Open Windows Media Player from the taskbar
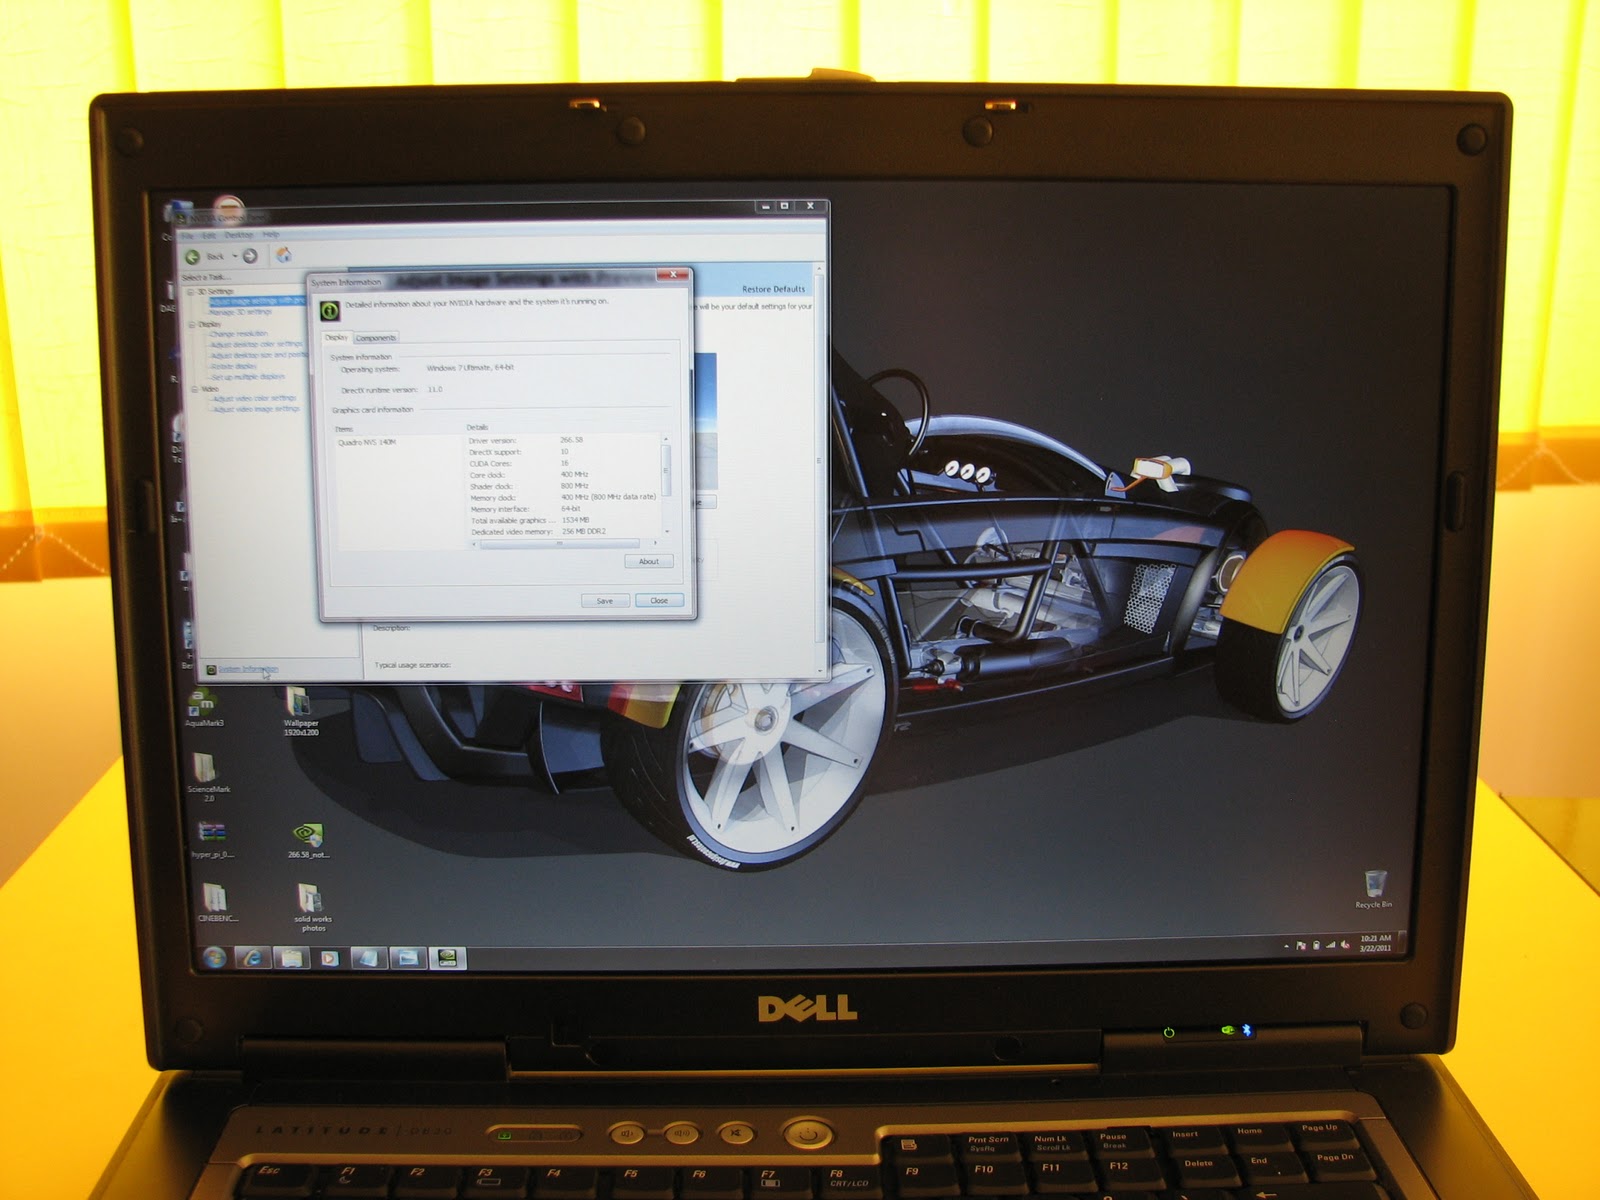Viewport: 1600px width, 1200px height. (x=329, y=958)
